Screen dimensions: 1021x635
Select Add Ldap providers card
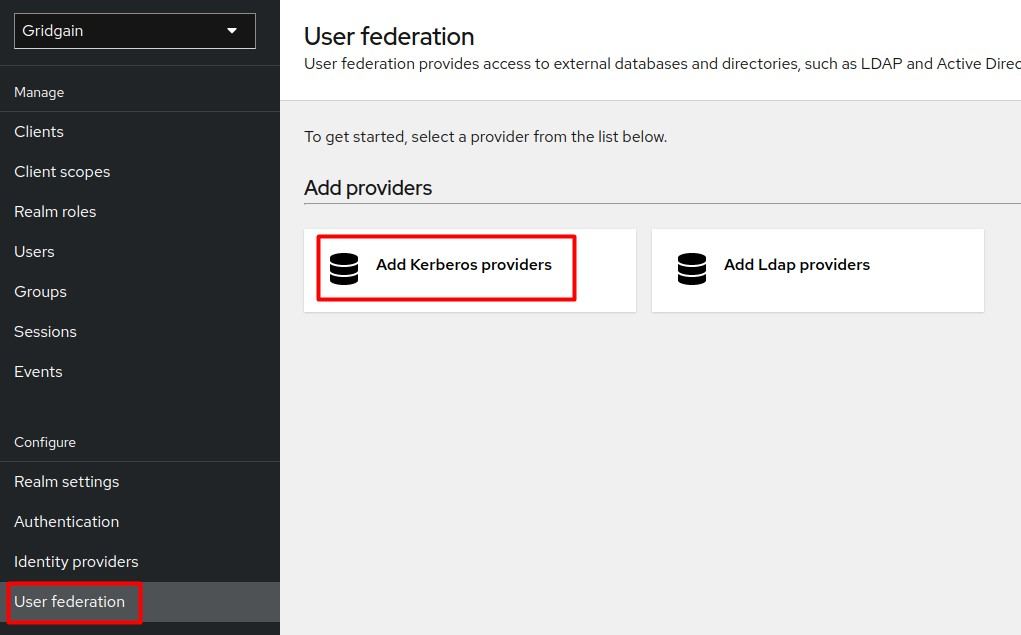click(x=818, y=270)
